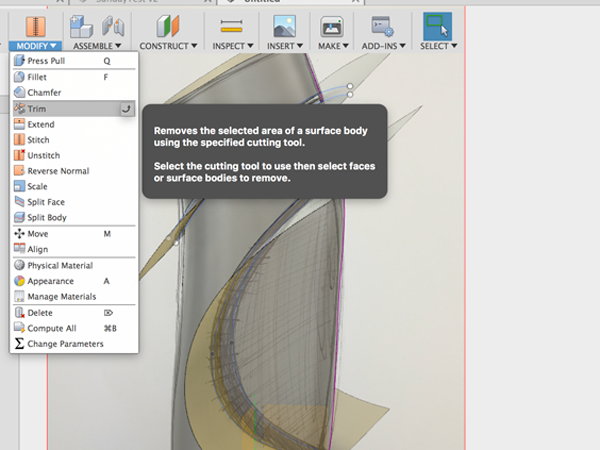
Task: Select the Trim menu command
Action: [x=74, y=109]
